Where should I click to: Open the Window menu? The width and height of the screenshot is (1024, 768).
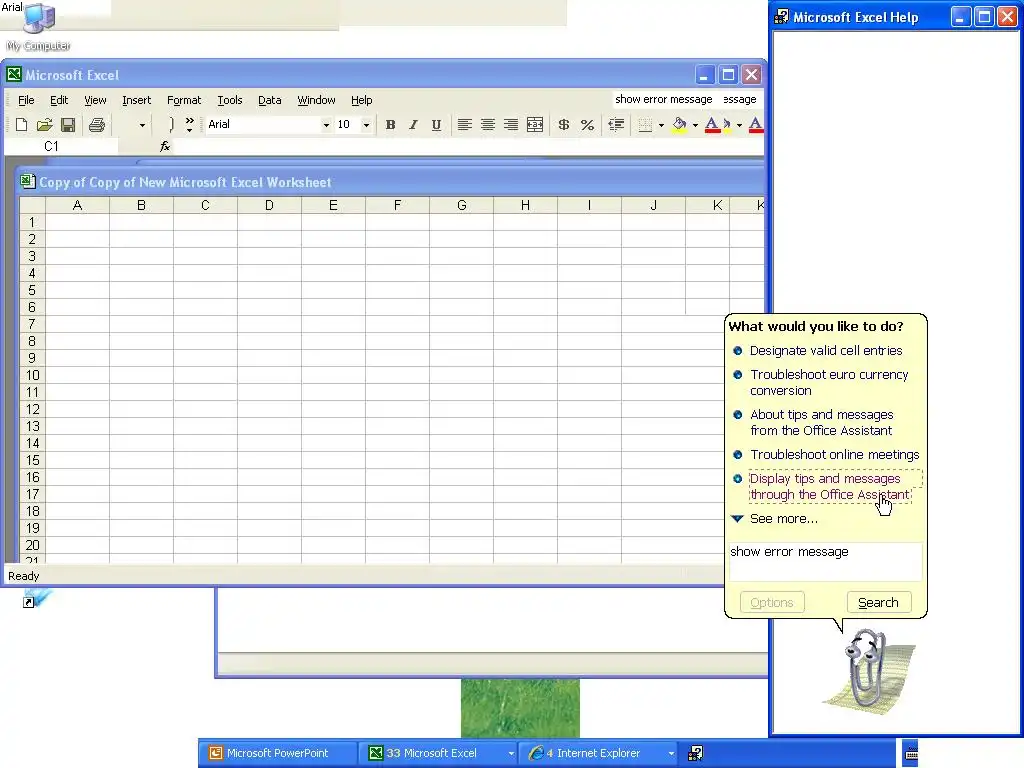316,100
